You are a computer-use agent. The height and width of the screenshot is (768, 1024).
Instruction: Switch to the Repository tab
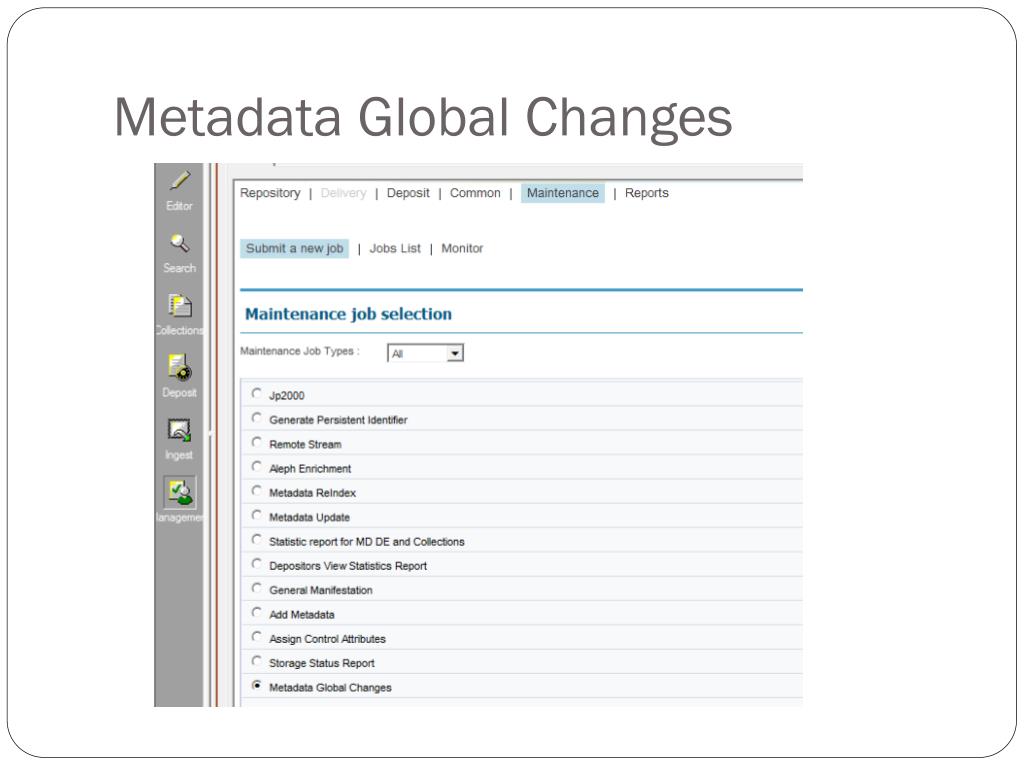(x=270, y=193)
